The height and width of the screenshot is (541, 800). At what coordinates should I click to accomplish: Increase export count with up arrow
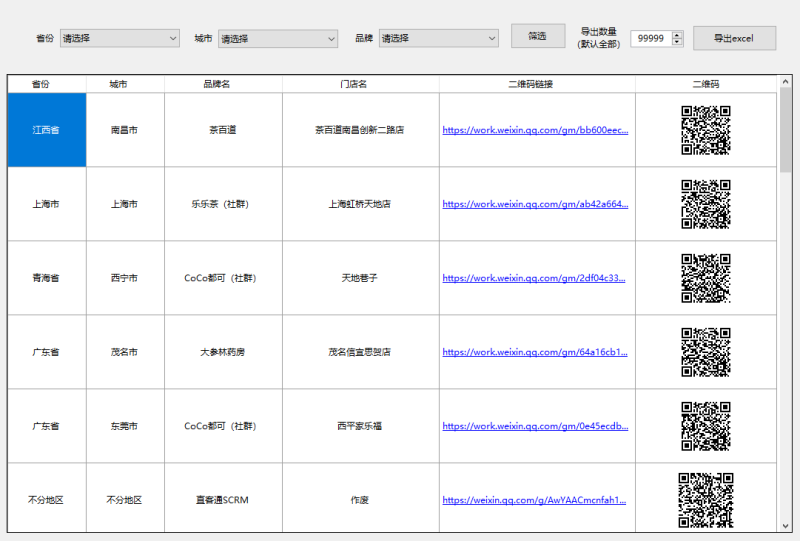point(677,35)
